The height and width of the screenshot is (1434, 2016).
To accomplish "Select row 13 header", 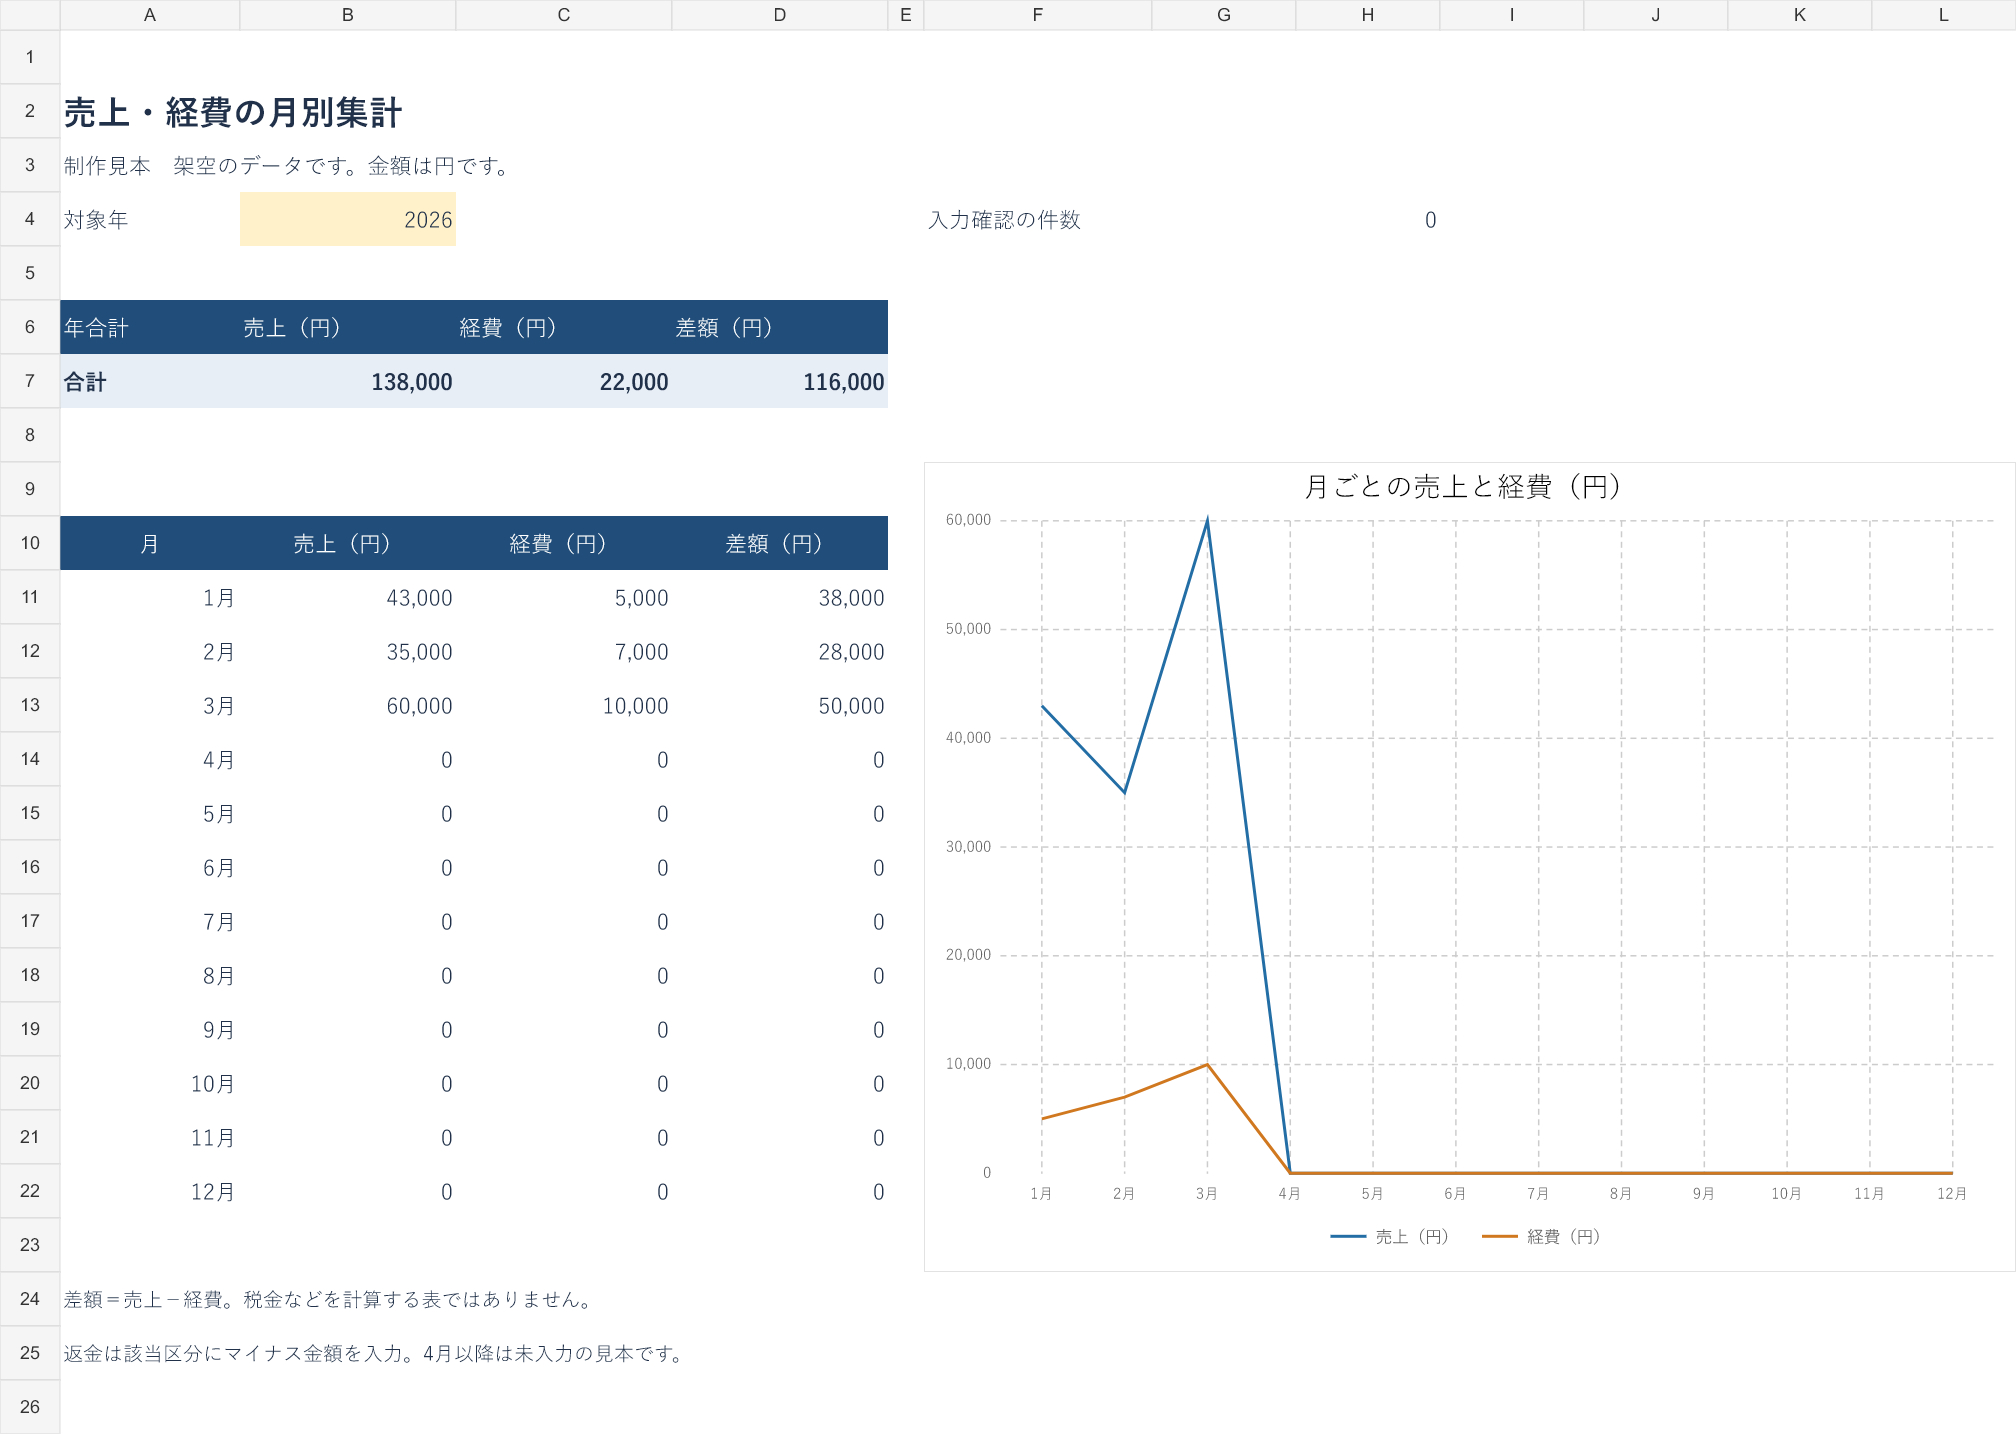I will (x=30, y=705).
